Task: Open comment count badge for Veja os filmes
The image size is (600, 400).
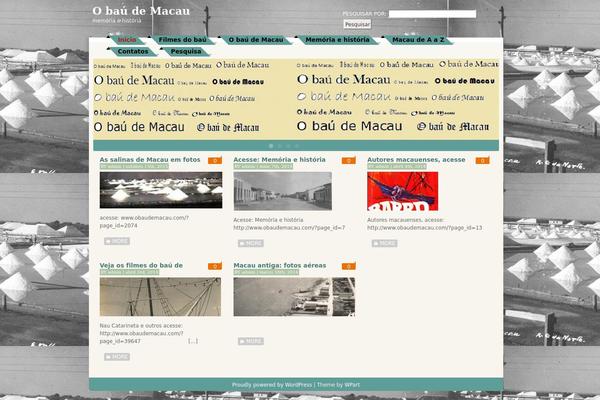Action: (x=215, y=266)
